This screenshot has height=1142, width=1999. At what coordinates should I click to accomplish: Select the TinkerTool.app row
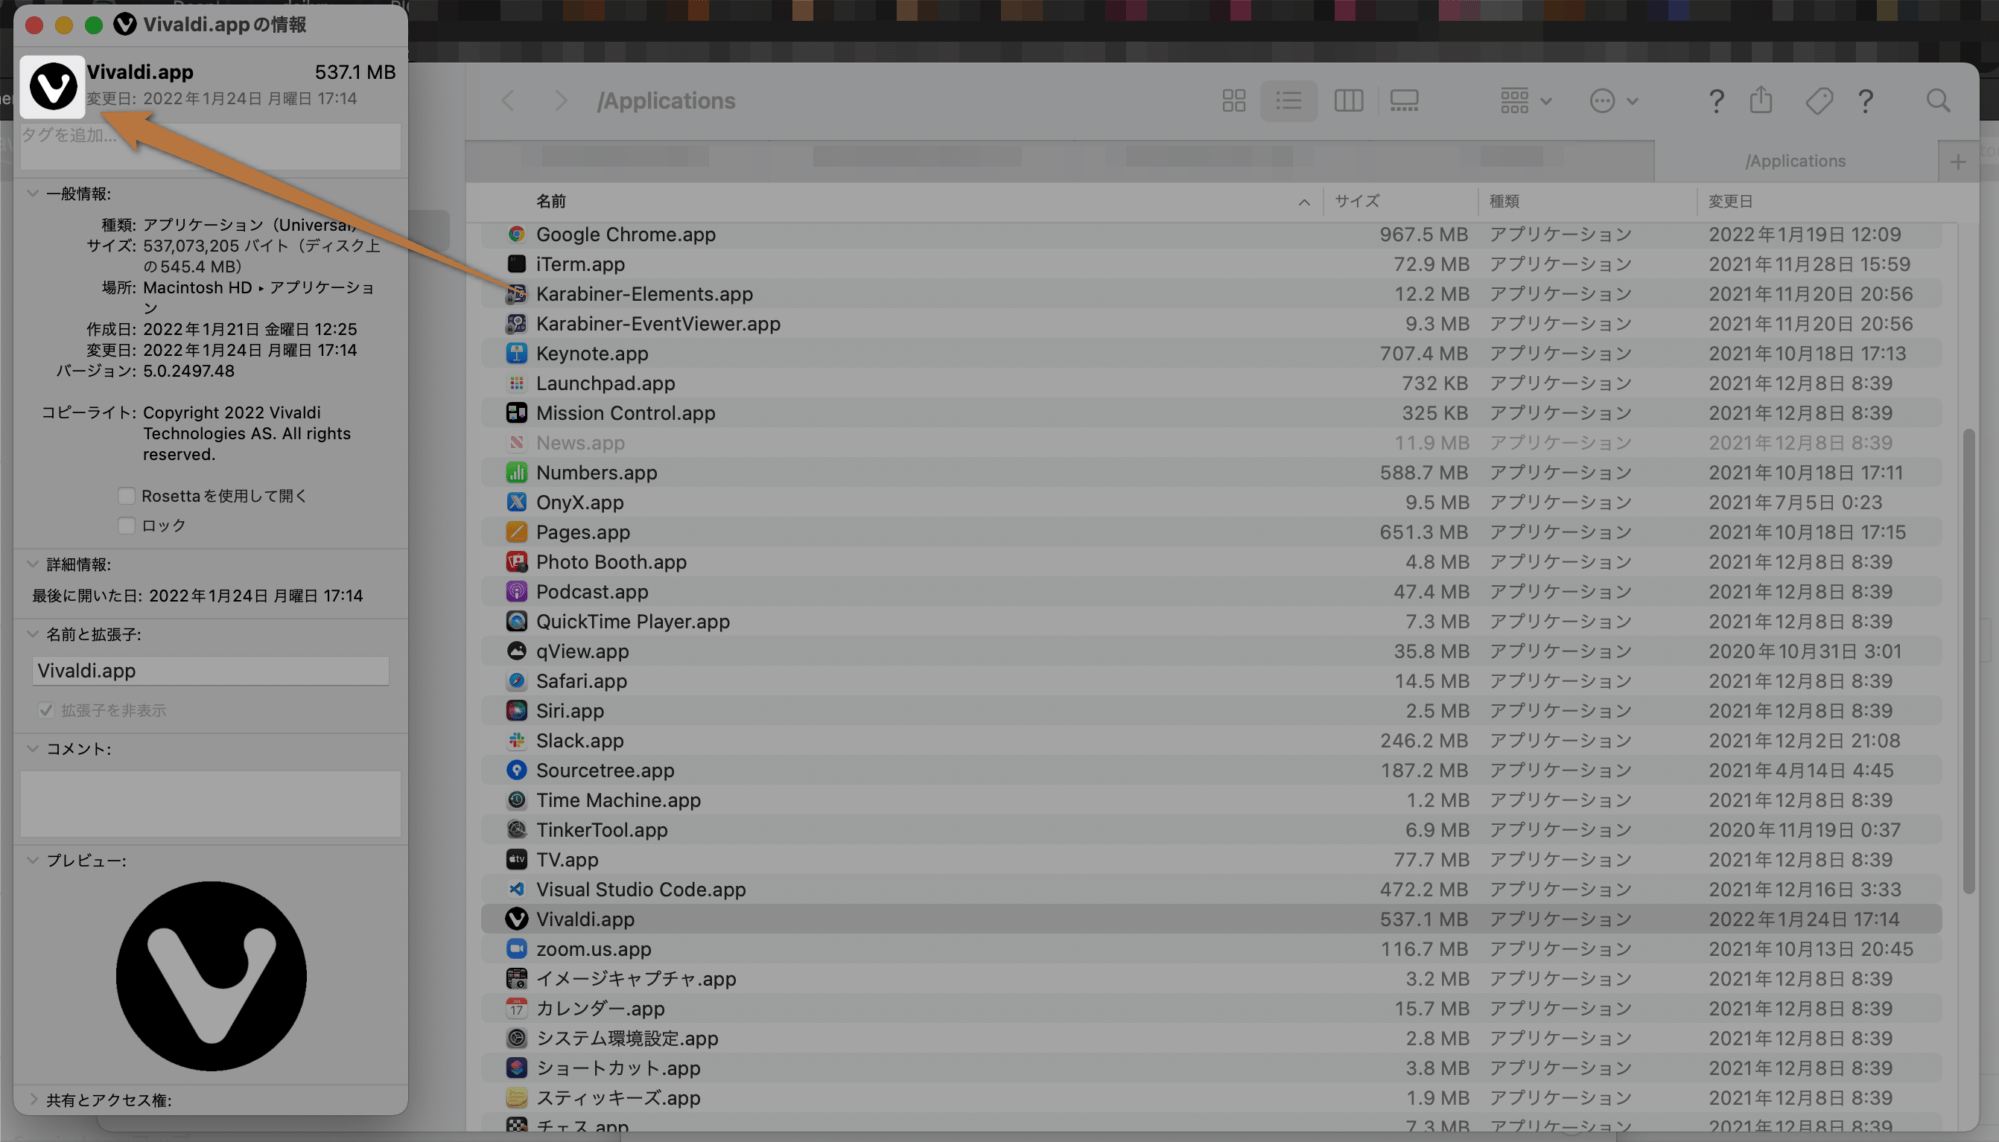[x=1211, y=830]
